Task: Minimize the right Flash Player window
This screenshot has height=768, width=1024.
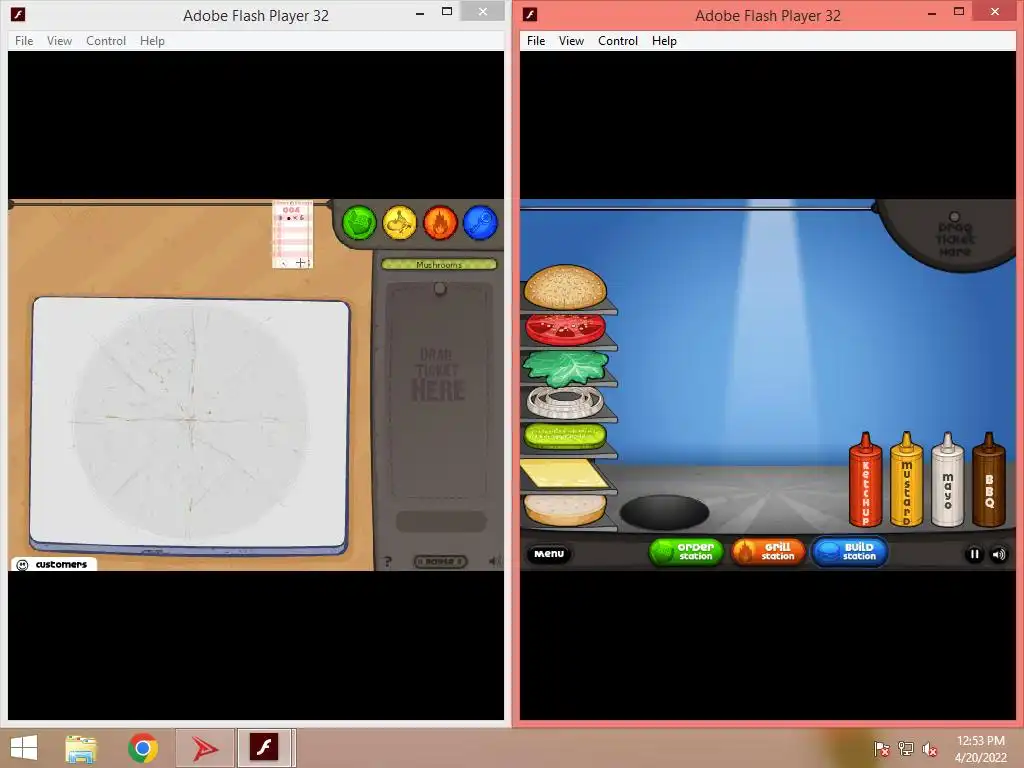Action: click(x=932, y=13)
